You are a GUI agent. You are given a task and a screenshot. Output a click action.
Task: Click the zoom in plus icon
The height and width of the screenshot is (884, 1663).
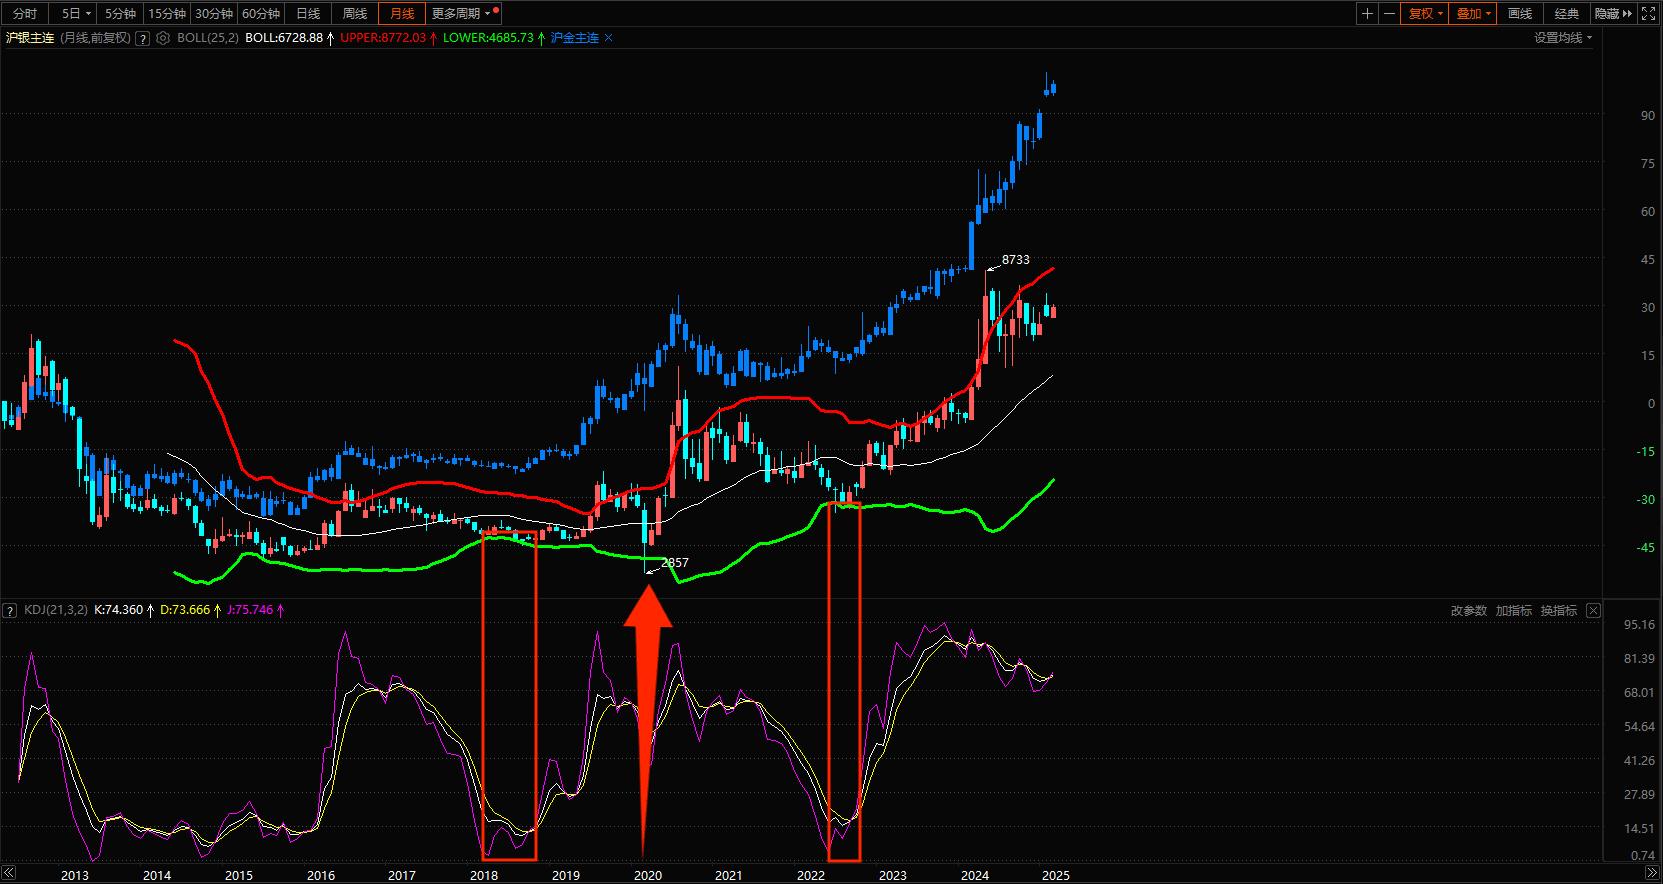1367,13
